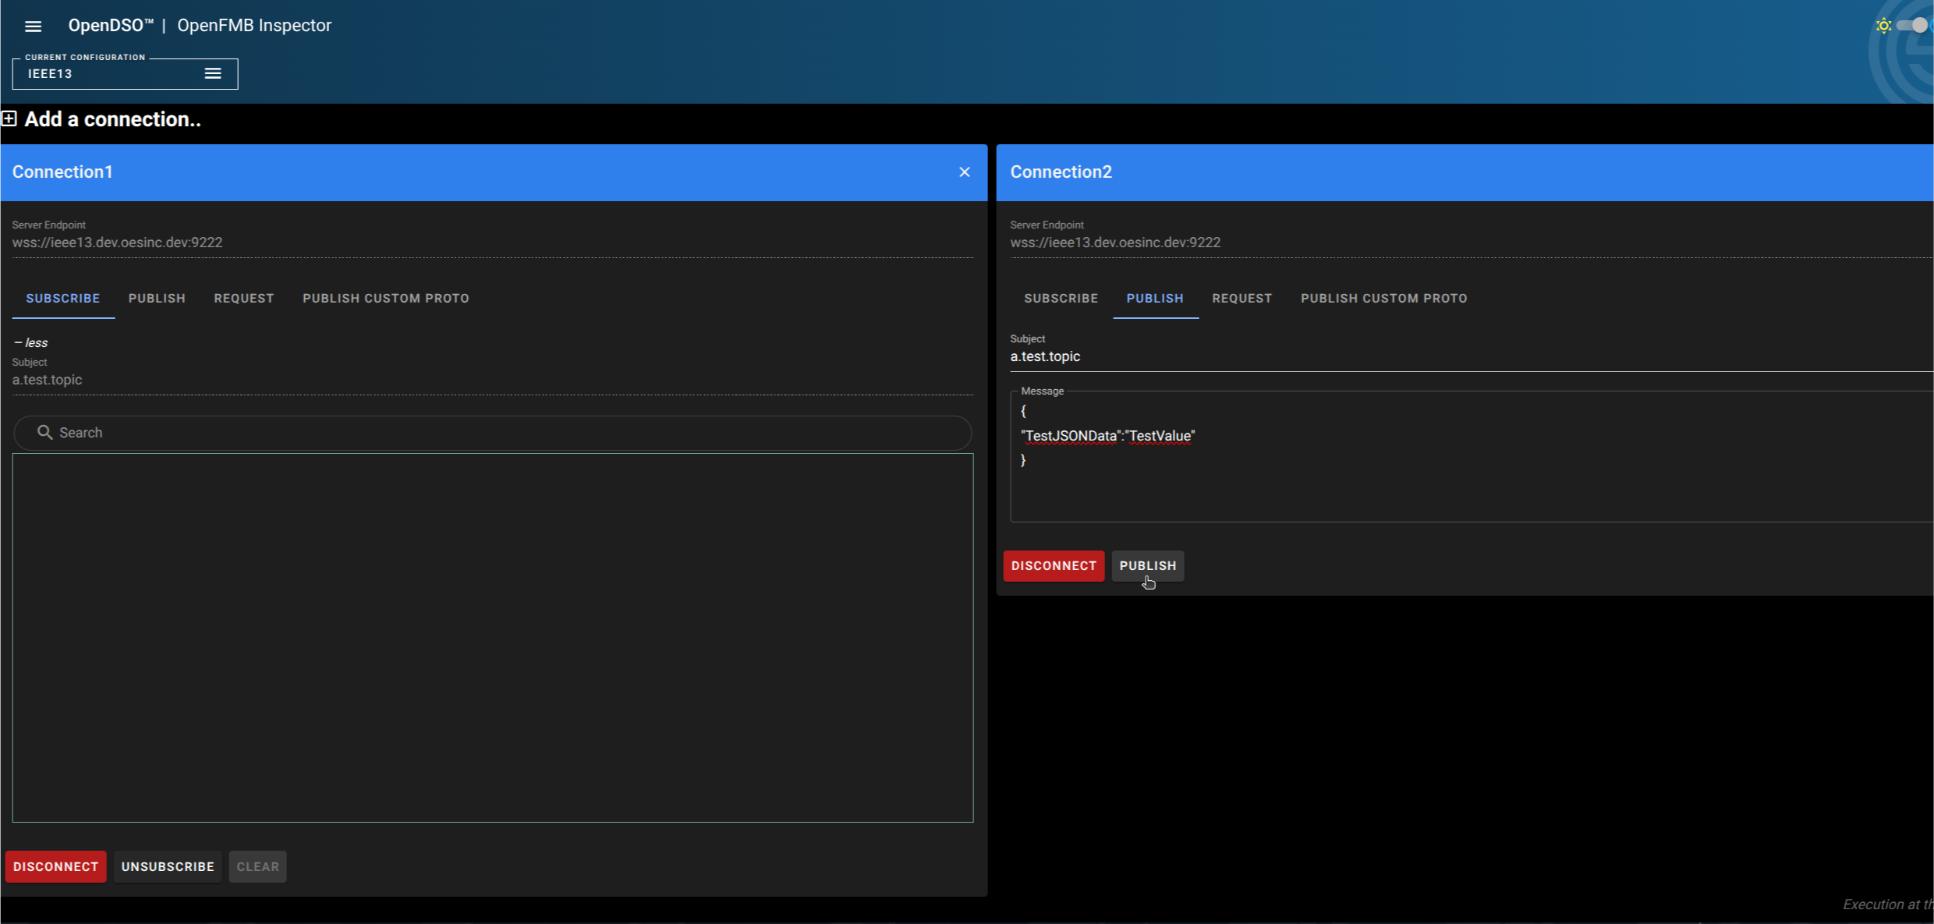Switch to the Publish tab in Connection1

click(x=157, y=298)
